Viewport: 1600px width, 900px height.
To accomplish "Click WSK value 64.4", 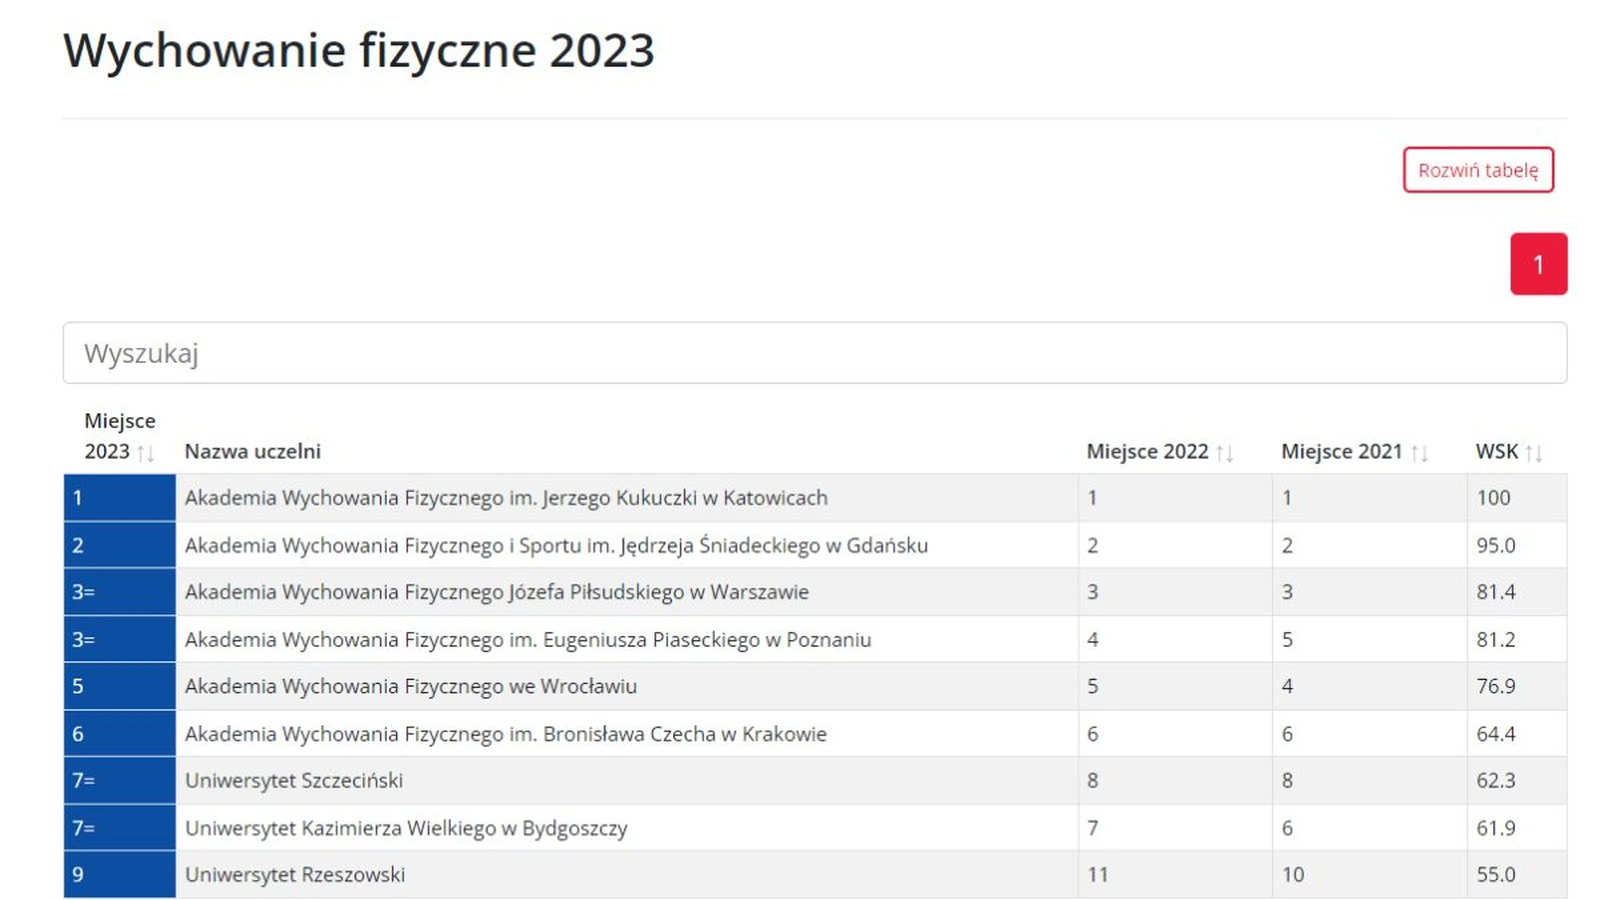I will click(1496, 734).
